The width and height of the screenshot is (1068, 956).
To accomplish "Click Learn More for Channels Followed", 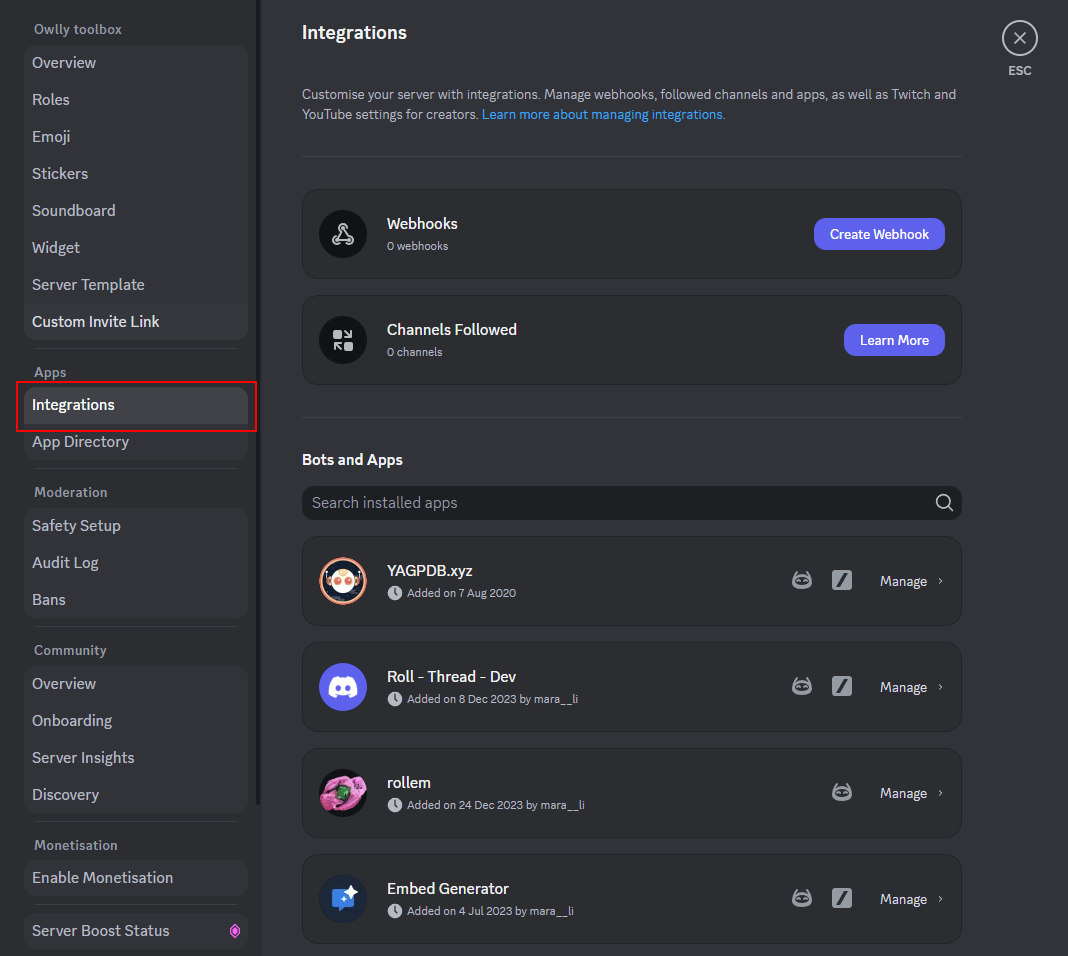I will pyautogui.click(x=894, y=340).
